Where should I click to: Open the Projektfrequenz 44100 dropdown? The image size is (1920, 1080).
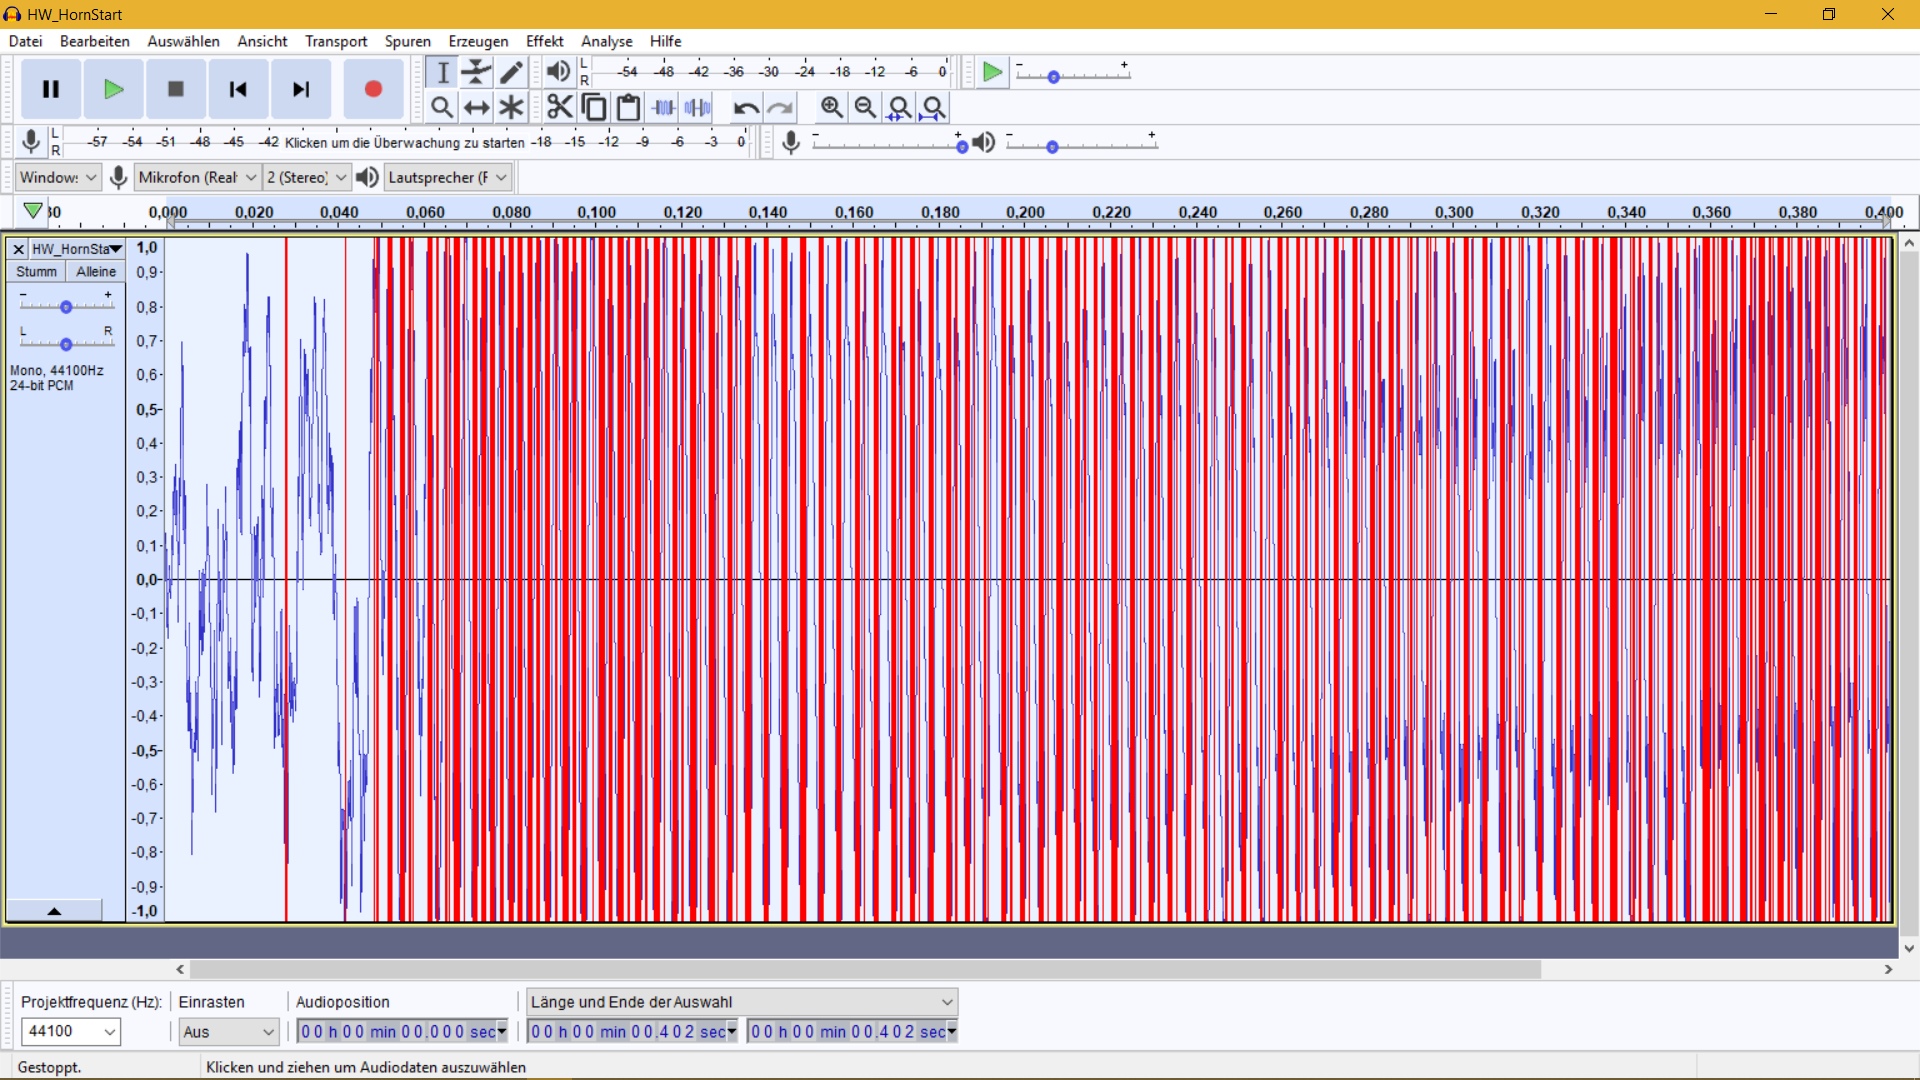[x=71, y=1031]
